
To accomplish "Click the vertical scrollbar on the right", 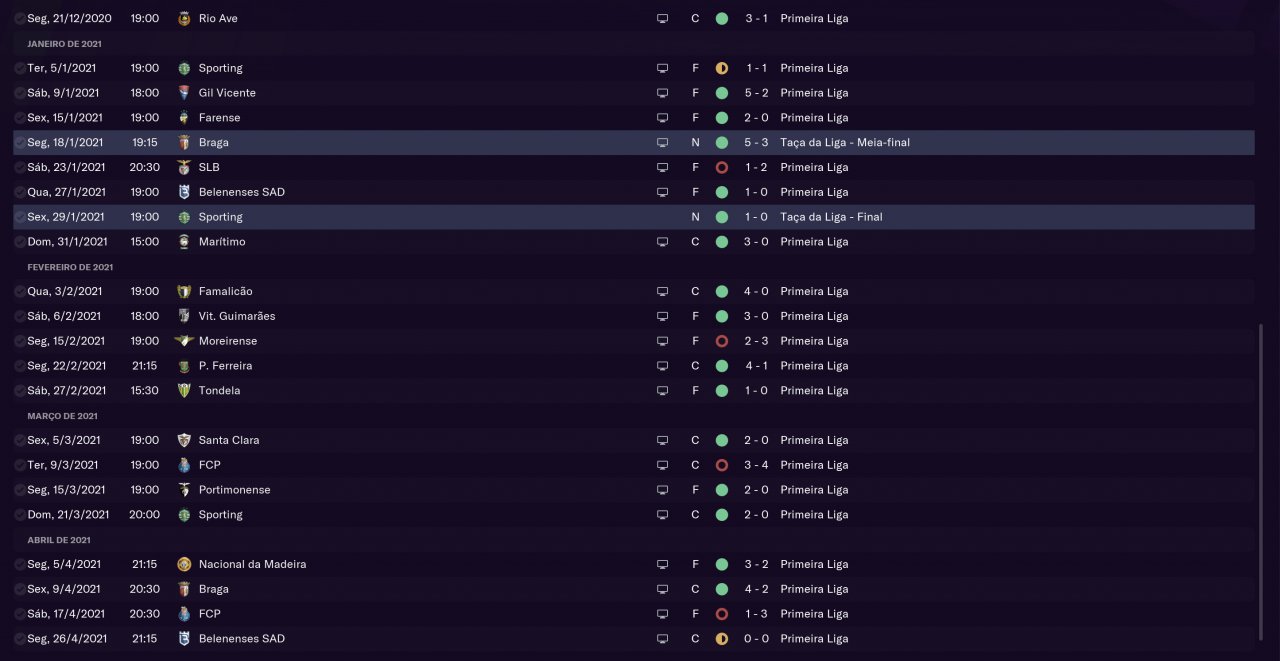I will 1260,480.
